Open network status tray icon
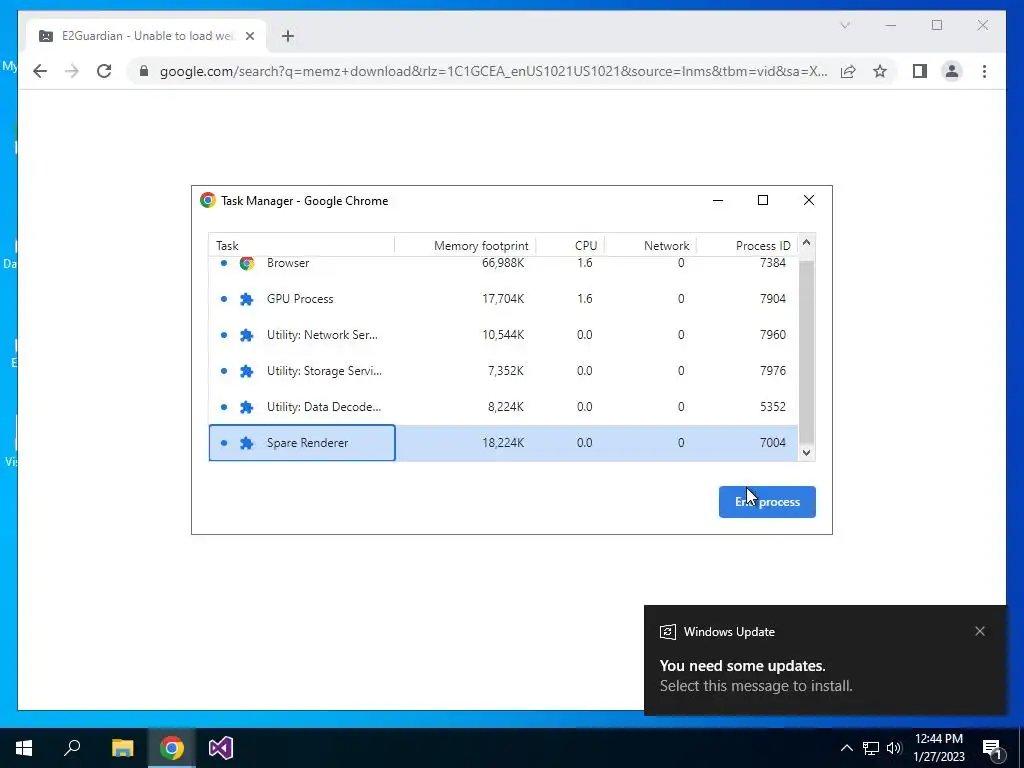The width and height of the screenshot is (1024, 768). click(x=871, y=748)
